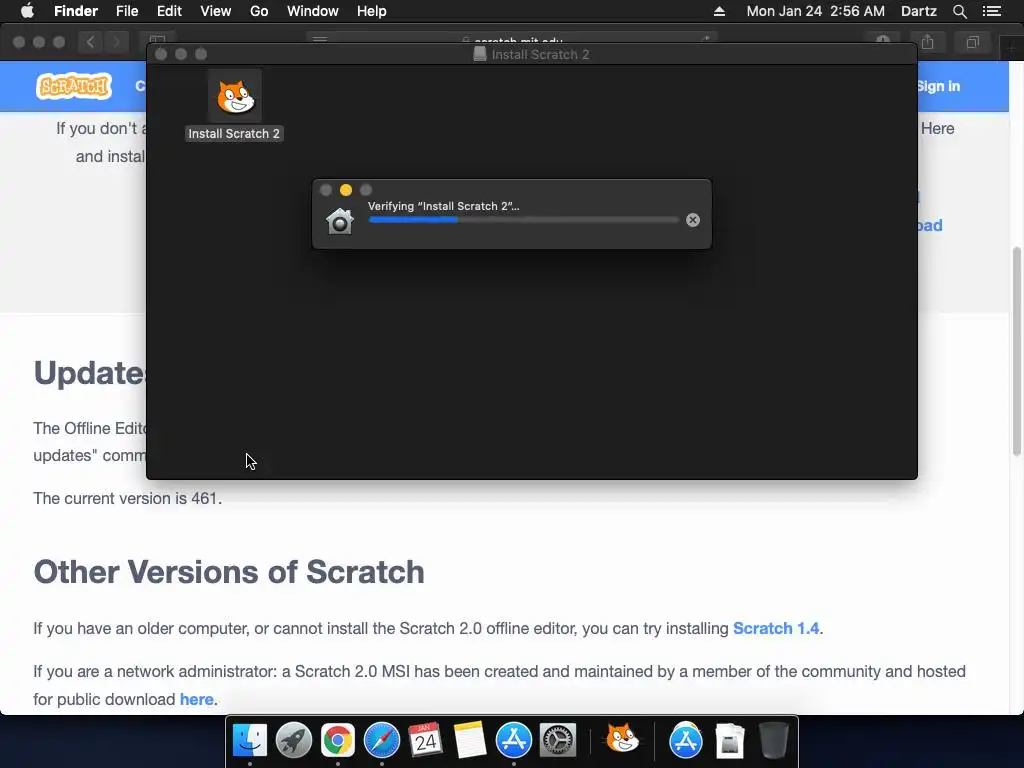Open the Scratch 1.4 link

[776, 628]
